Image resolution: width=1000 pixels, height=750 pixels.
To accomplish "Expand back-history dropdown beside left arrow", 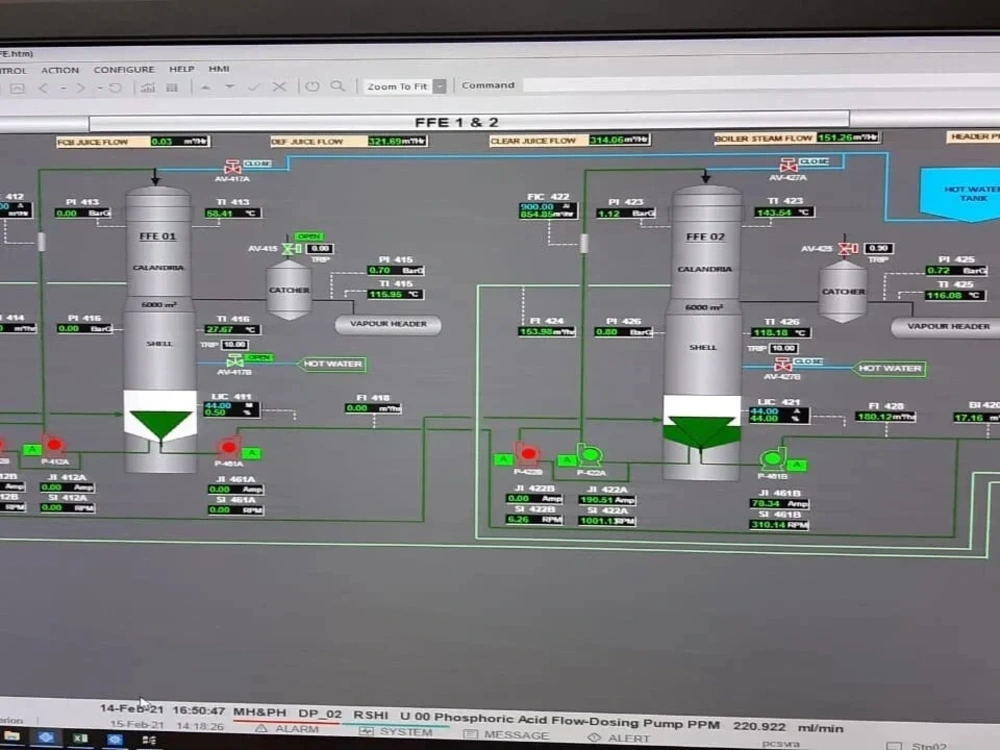I will pos(62,89).
